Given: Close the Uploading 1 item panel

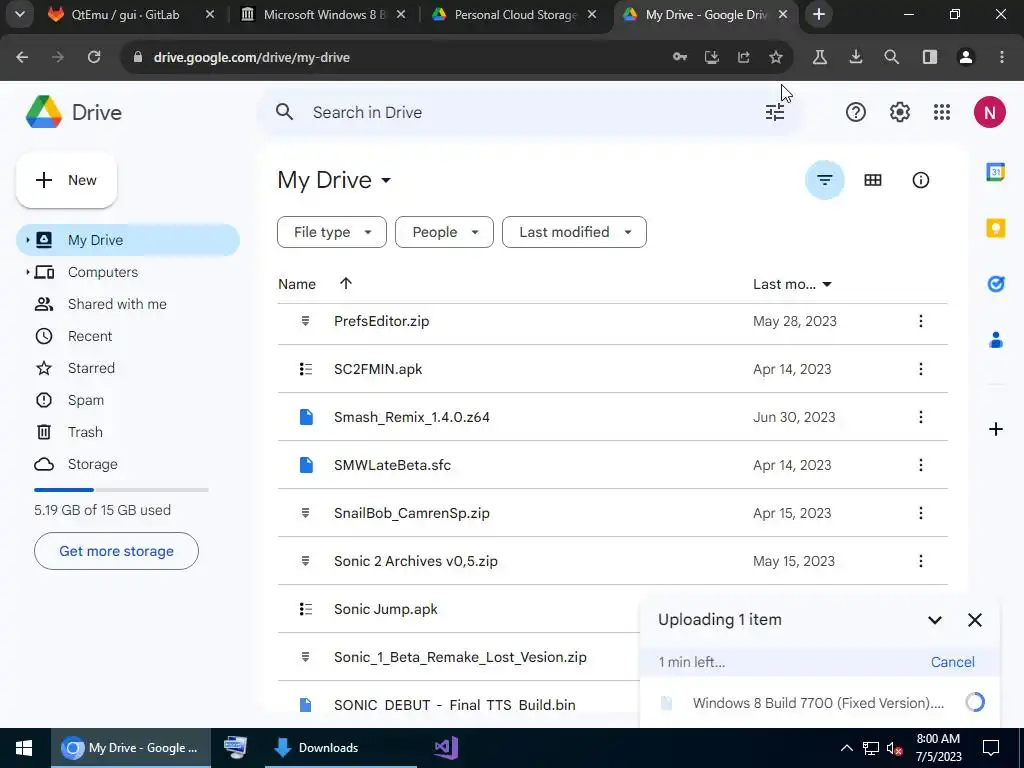Looking at the screenshot, I should coord(974,620).
